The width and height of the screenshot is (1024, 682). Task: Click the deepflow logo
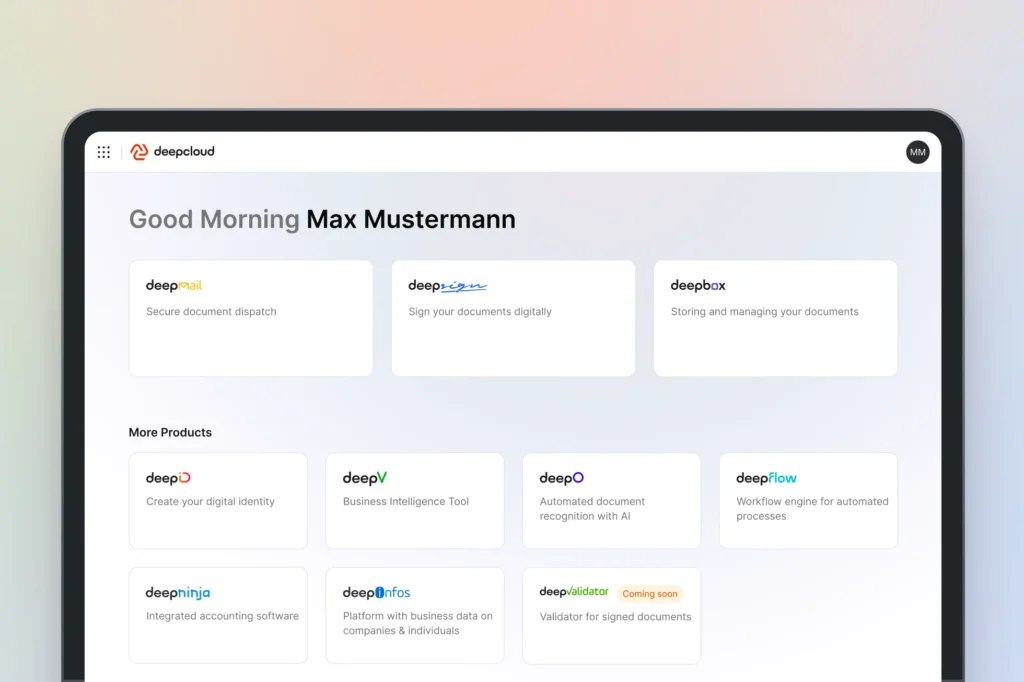tap(766, 478)
